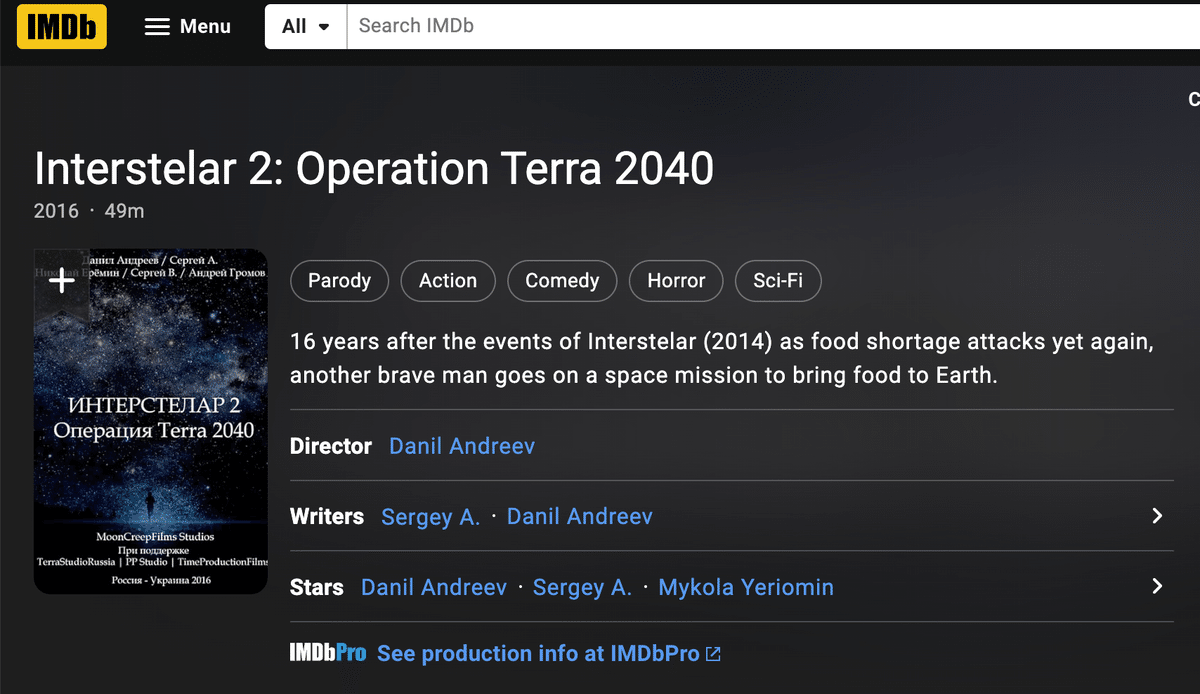
Task: Click the IMDb logo
Action: coord(62,26)
